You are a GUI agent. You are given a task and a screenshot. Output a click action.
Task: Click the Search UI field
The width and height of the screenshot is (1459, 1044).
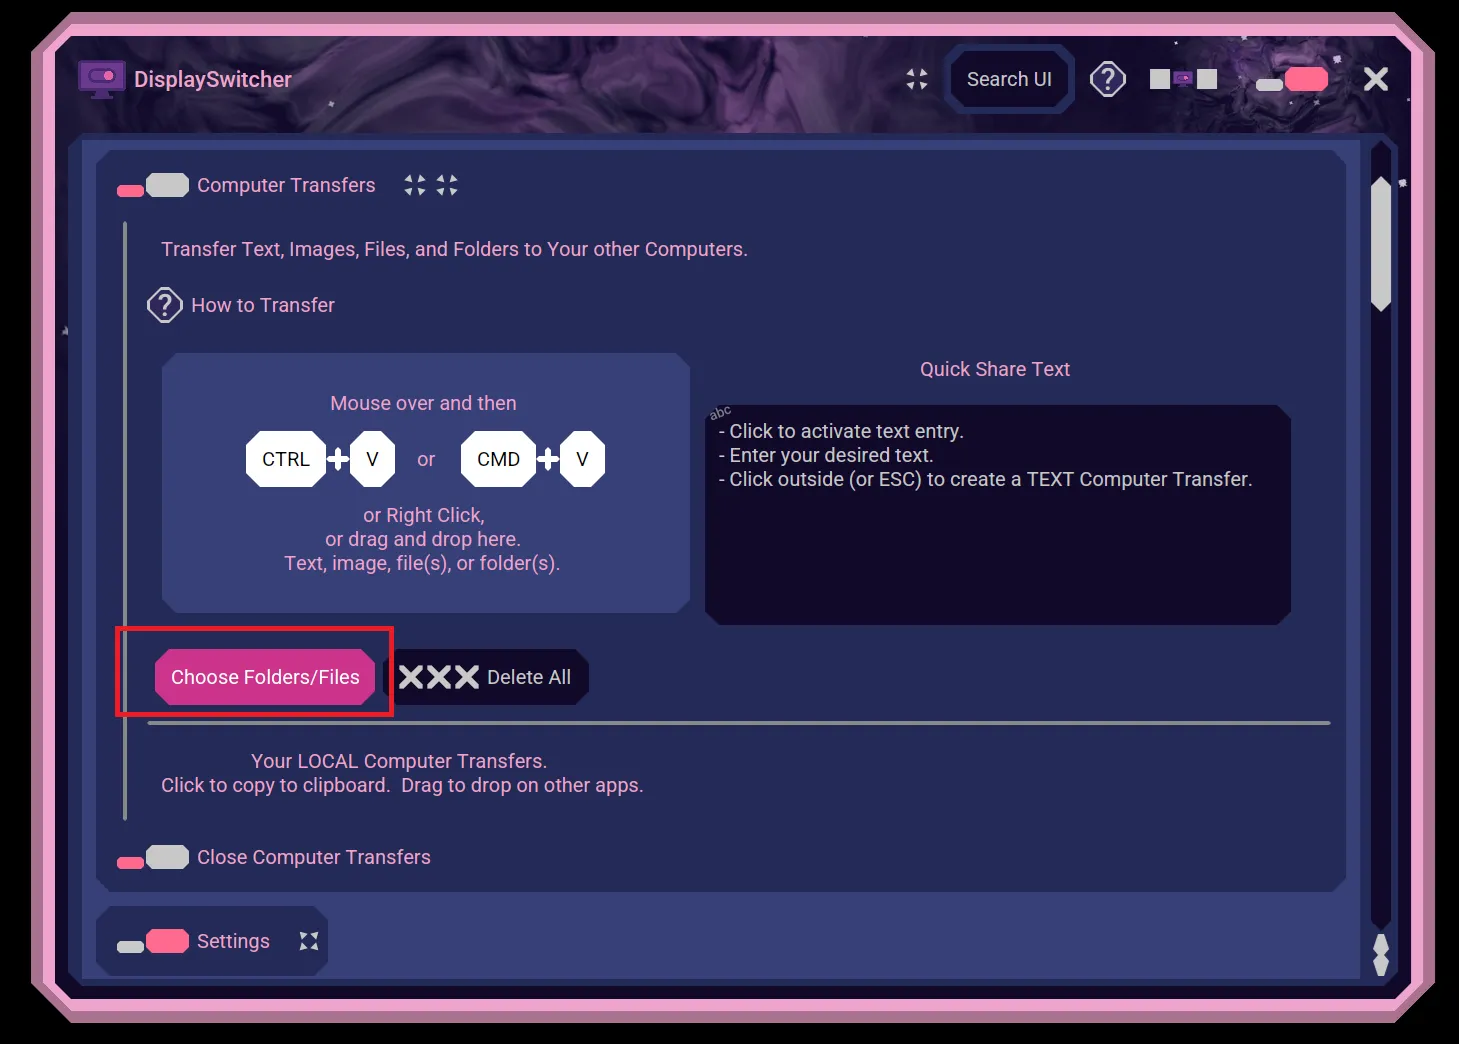tap(1009, 79)
